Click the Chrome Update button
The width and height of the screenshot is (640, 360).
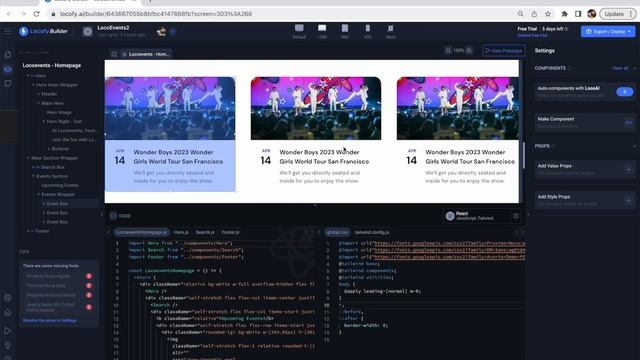coord(618,14)
